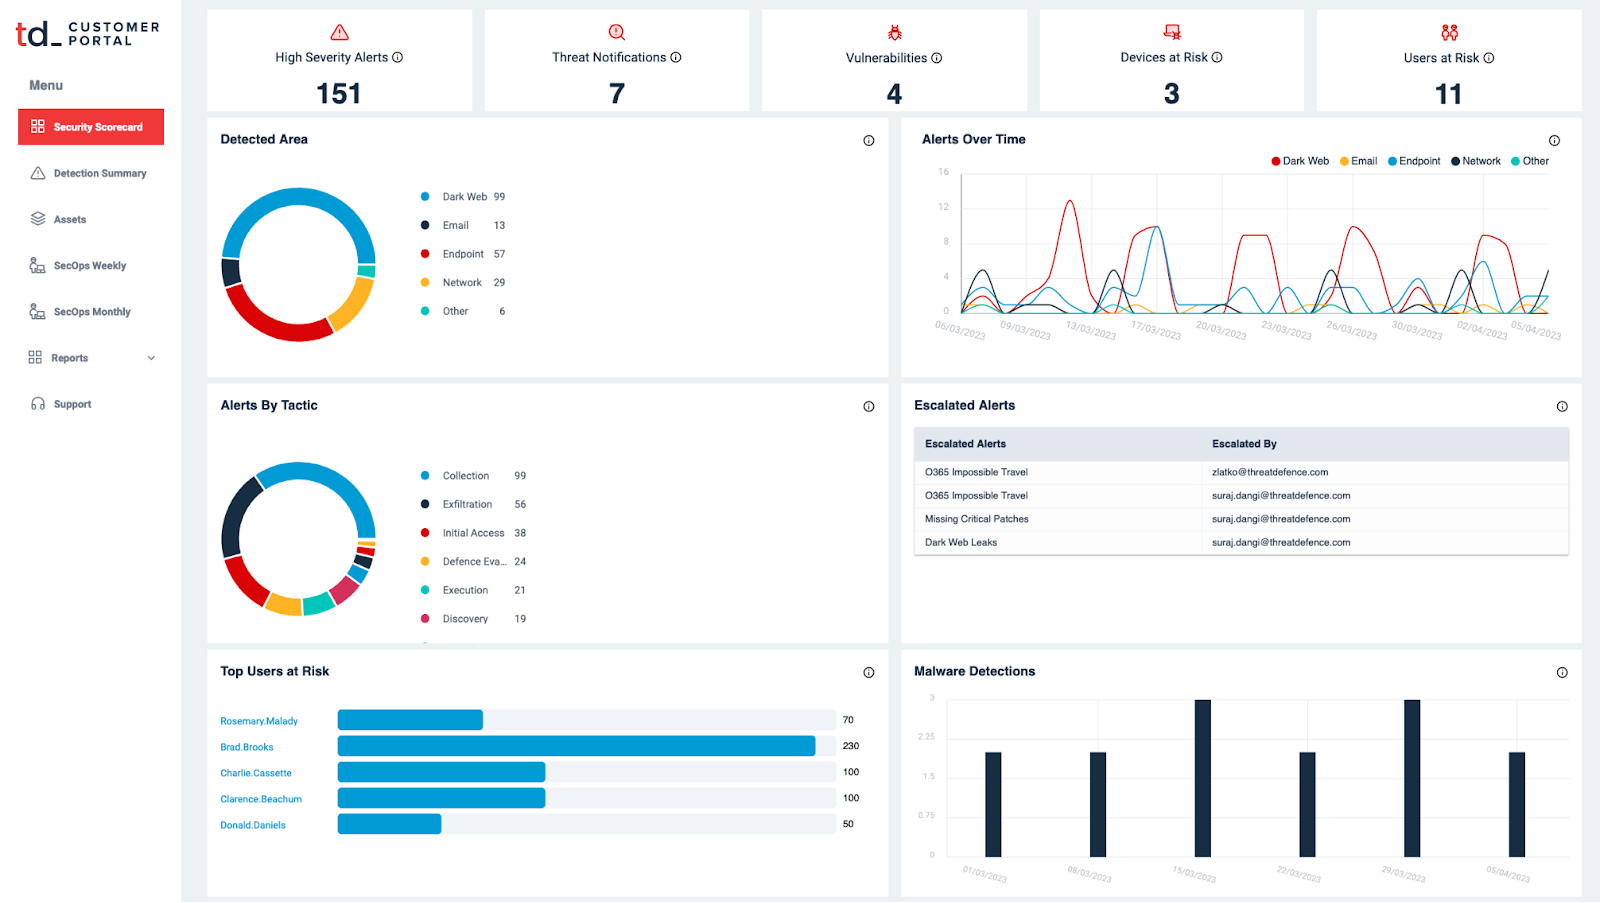Click the Reports grid icon in sidebar

35,357
